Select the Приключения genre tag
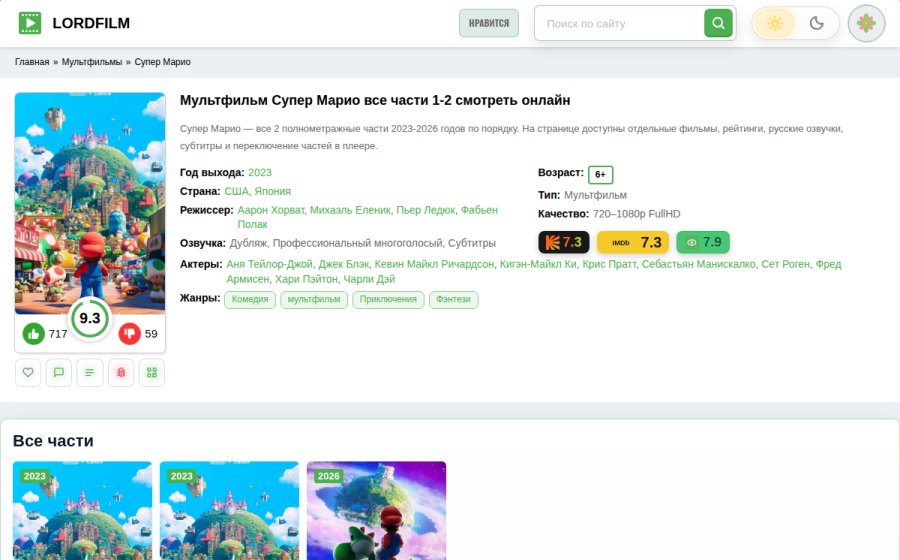Image resolution: width=900 pixels, height=560 pixels. (388, 300)
